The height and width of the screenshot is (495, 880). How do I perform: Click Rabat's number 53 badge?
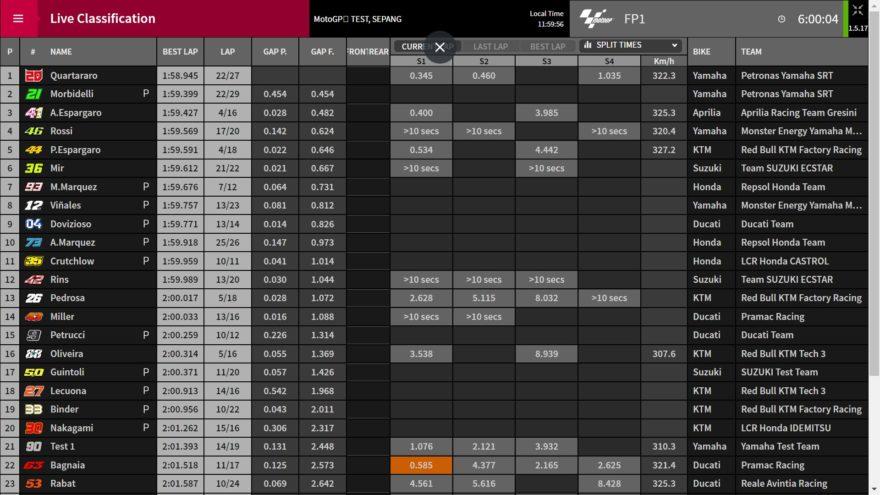tap(34, 483)
